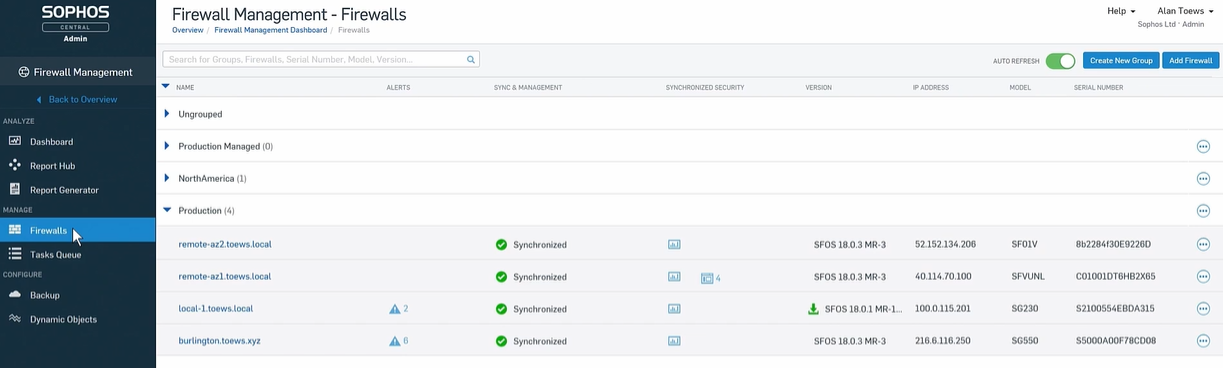Toggle the Auto Refresh switch
Screen dimensions: 1223x368
tap(1060, 61)
